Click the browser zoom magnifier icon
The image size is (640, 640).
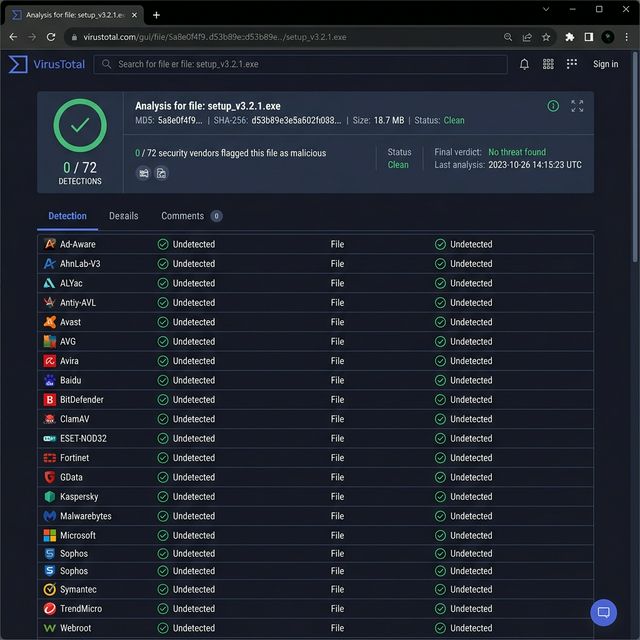[x=508, y=37]
